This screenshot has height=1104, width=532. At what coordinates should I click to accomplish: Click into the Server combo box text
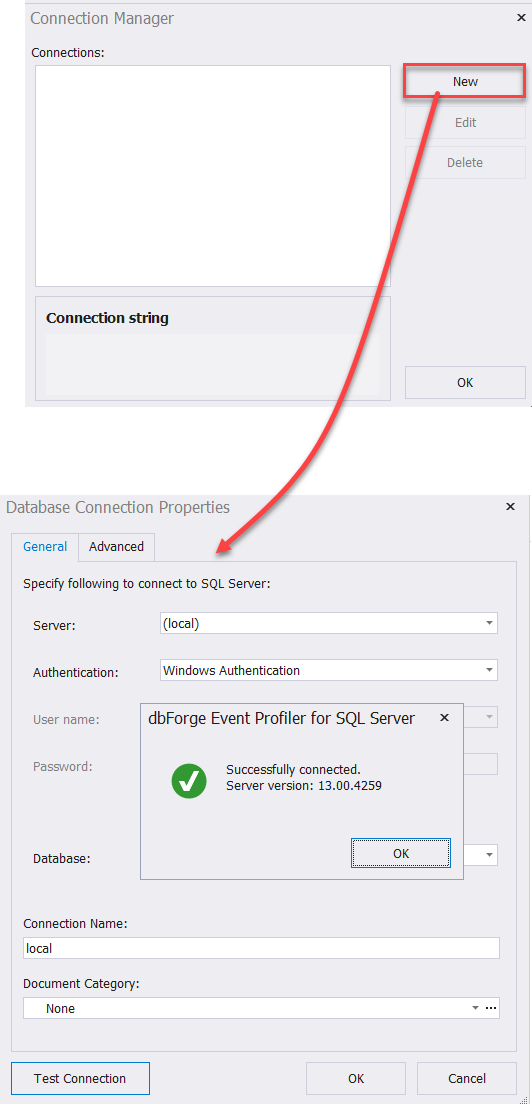point(320,623)
